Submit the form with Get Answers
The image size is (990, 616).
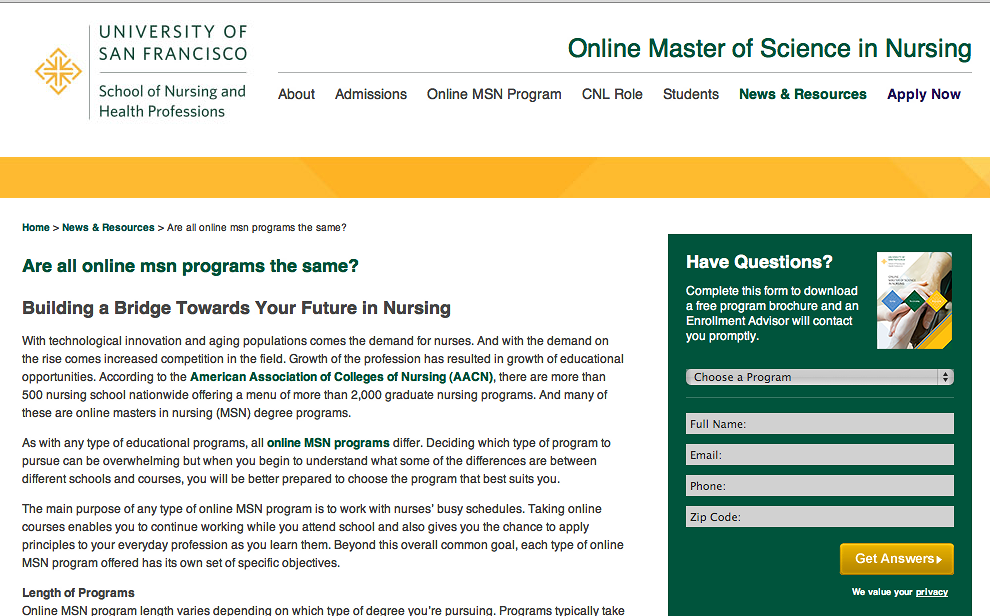(897, 559)
